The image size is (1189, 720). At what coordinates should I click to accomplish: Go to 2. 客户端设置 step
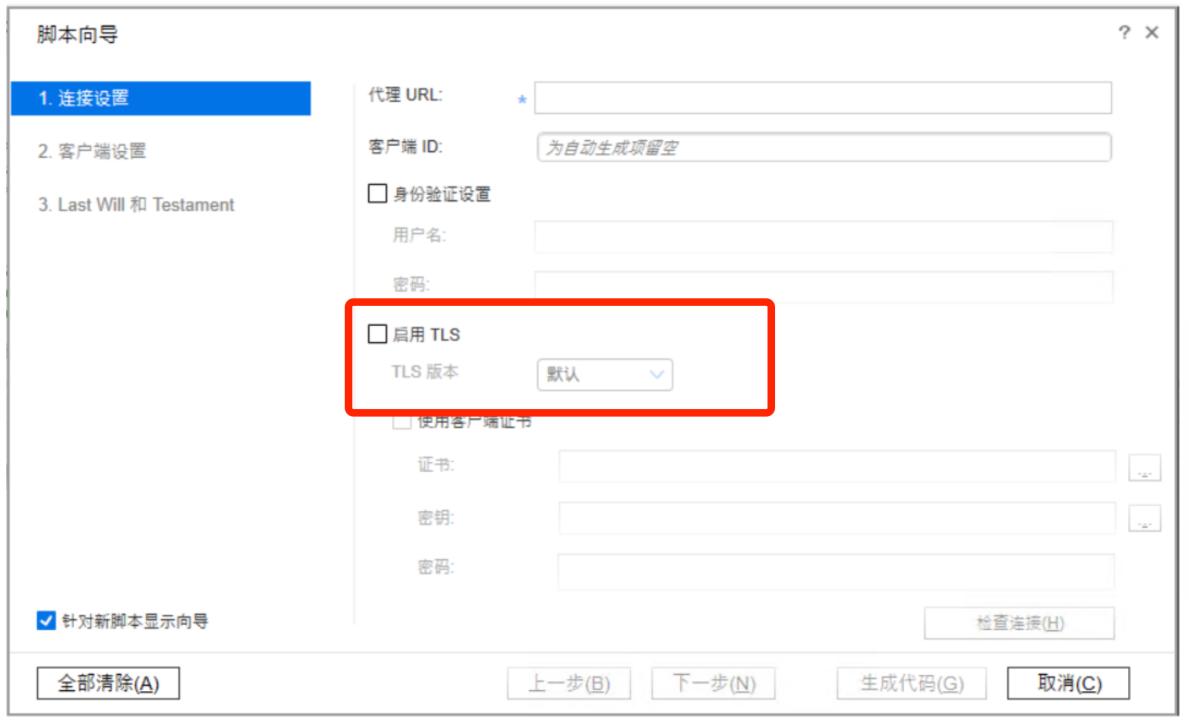[92, 151]
